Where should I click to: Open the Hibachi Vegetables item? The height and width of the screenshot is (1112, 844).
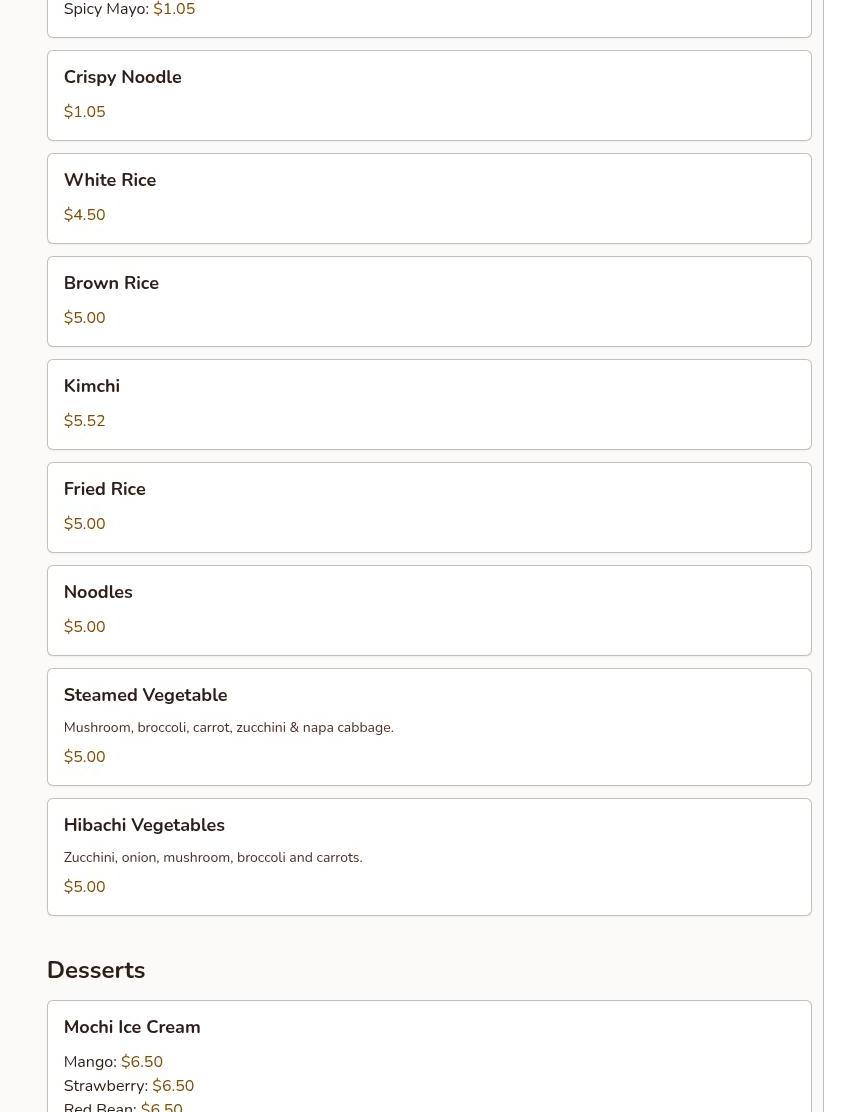pos(144,825)
